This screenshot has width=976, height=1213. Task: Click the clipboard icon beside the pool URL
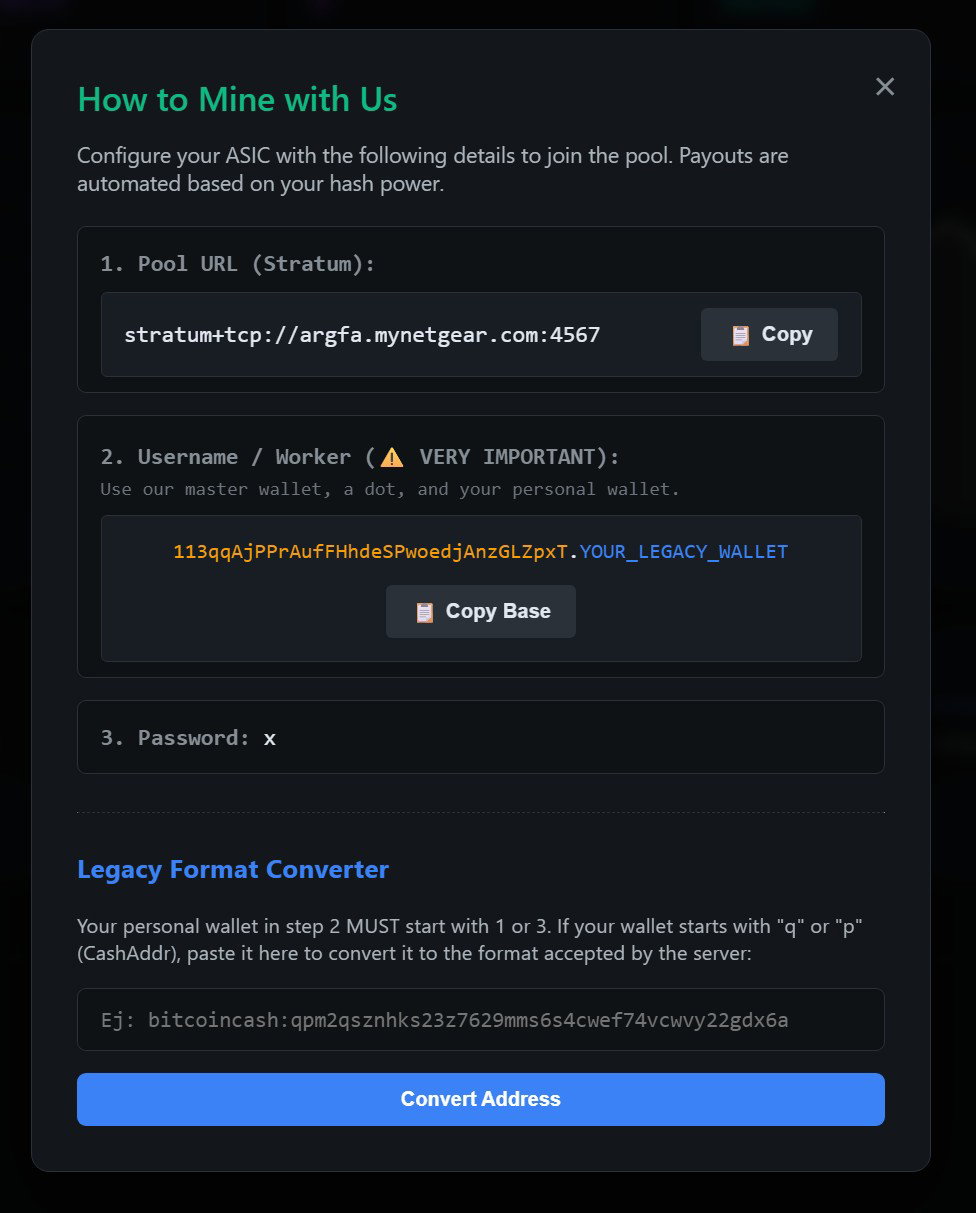740,335
